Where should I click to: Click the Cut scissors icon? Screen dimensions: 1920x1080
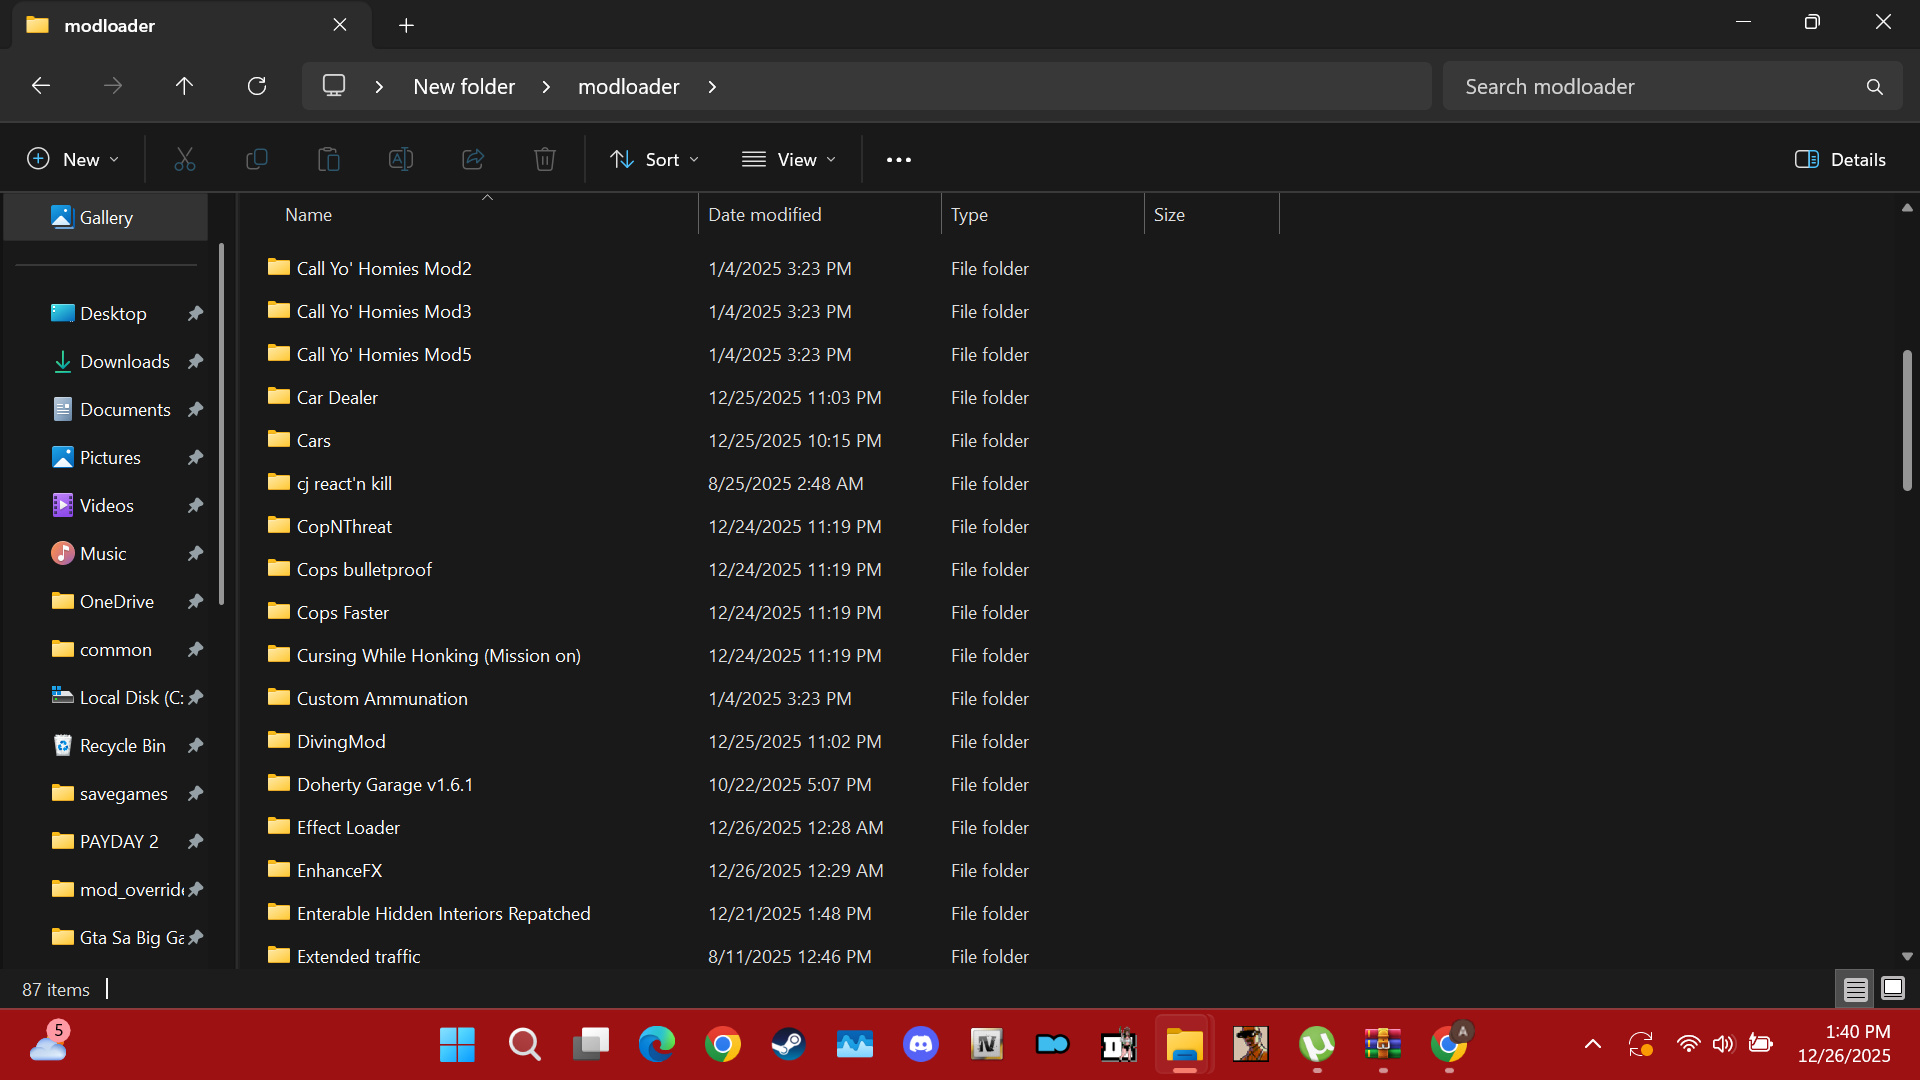pyautogui.click(x=185, y=159)
